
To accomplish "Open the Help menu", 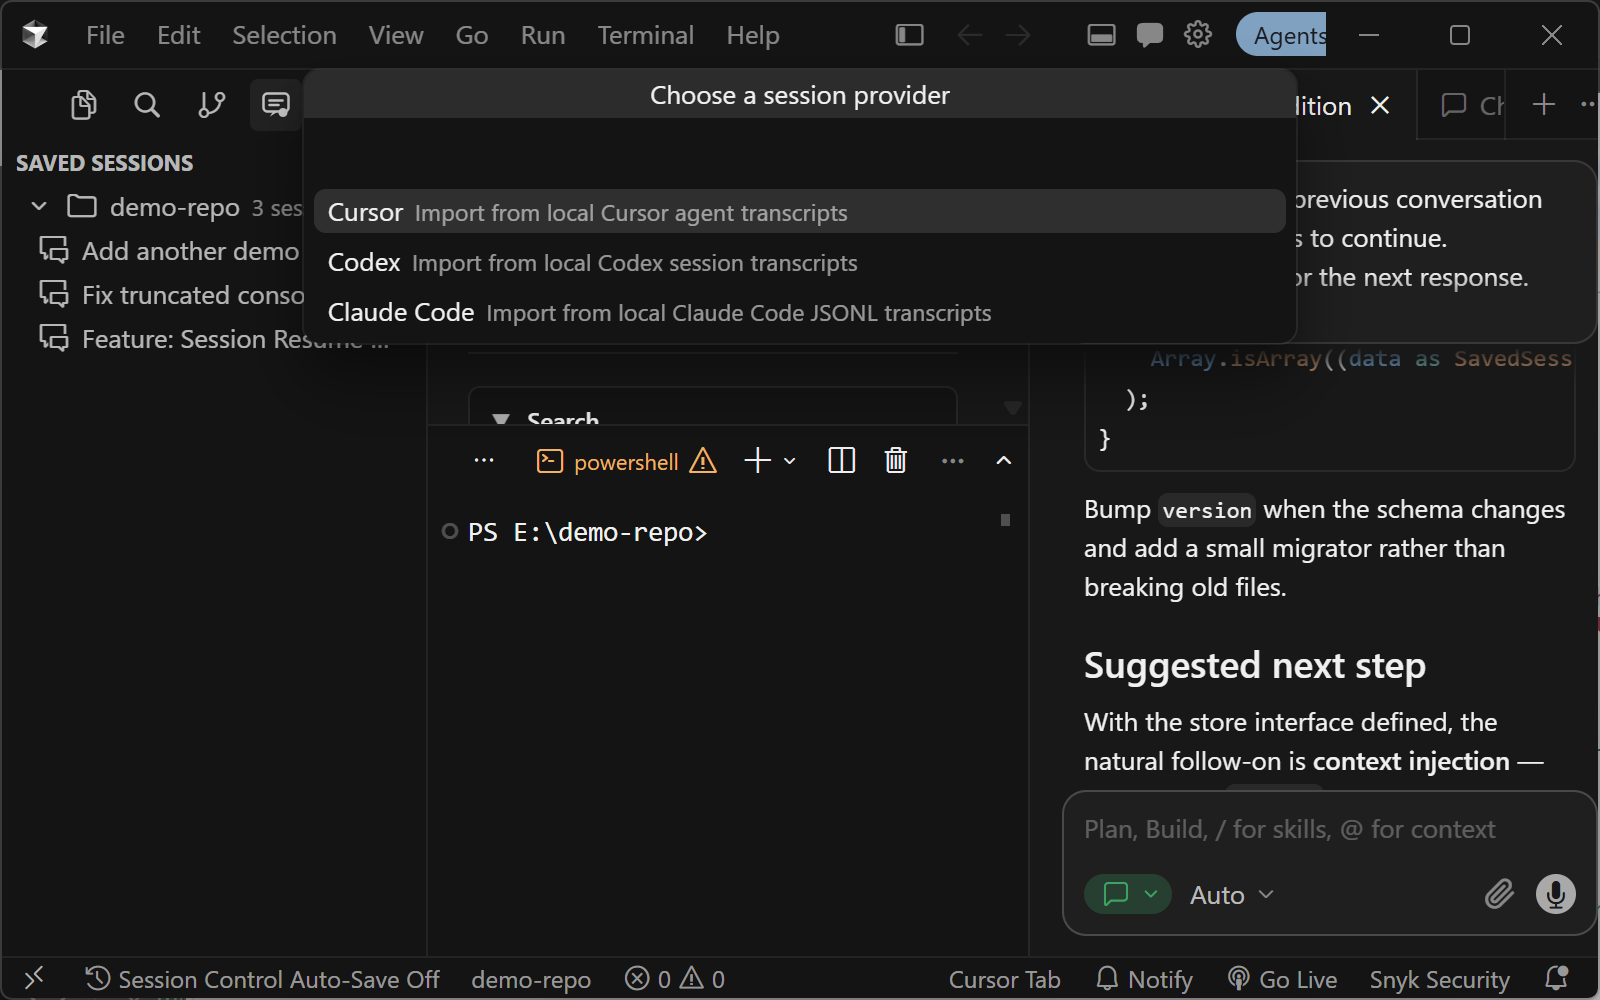I will click(753, 35).
